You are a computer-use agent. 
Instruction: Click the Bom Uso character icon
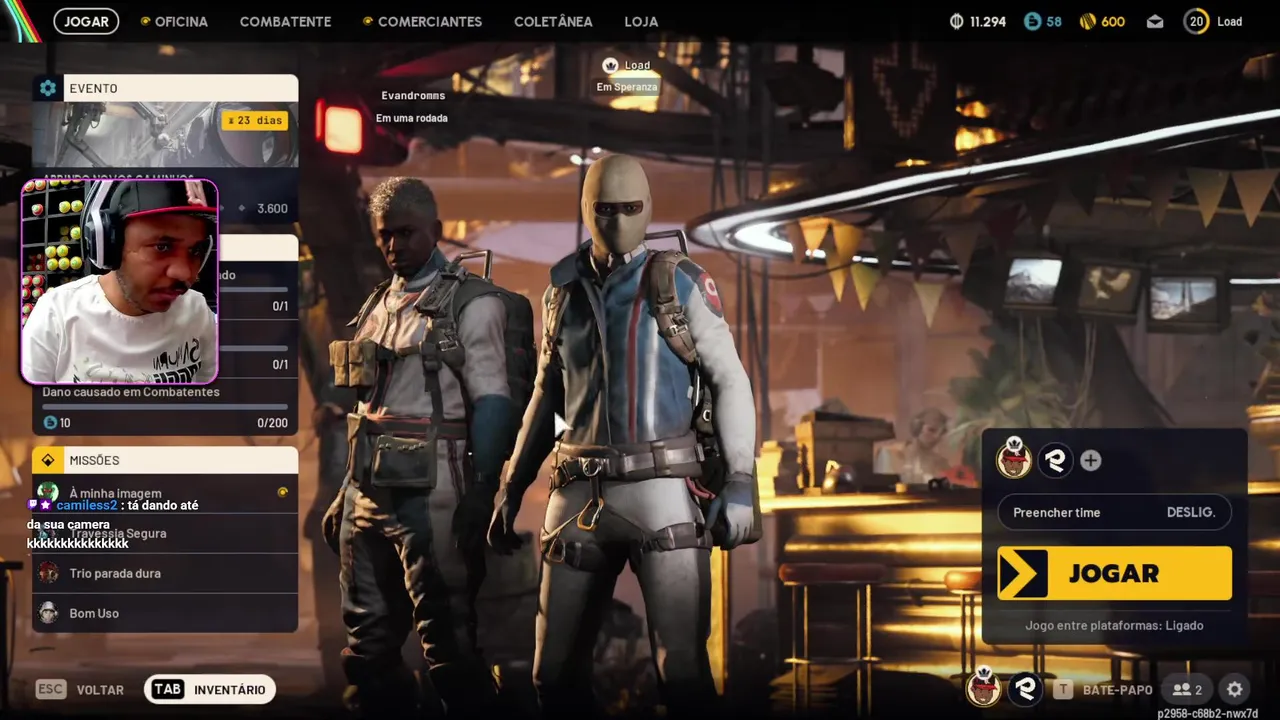[48, 613]
